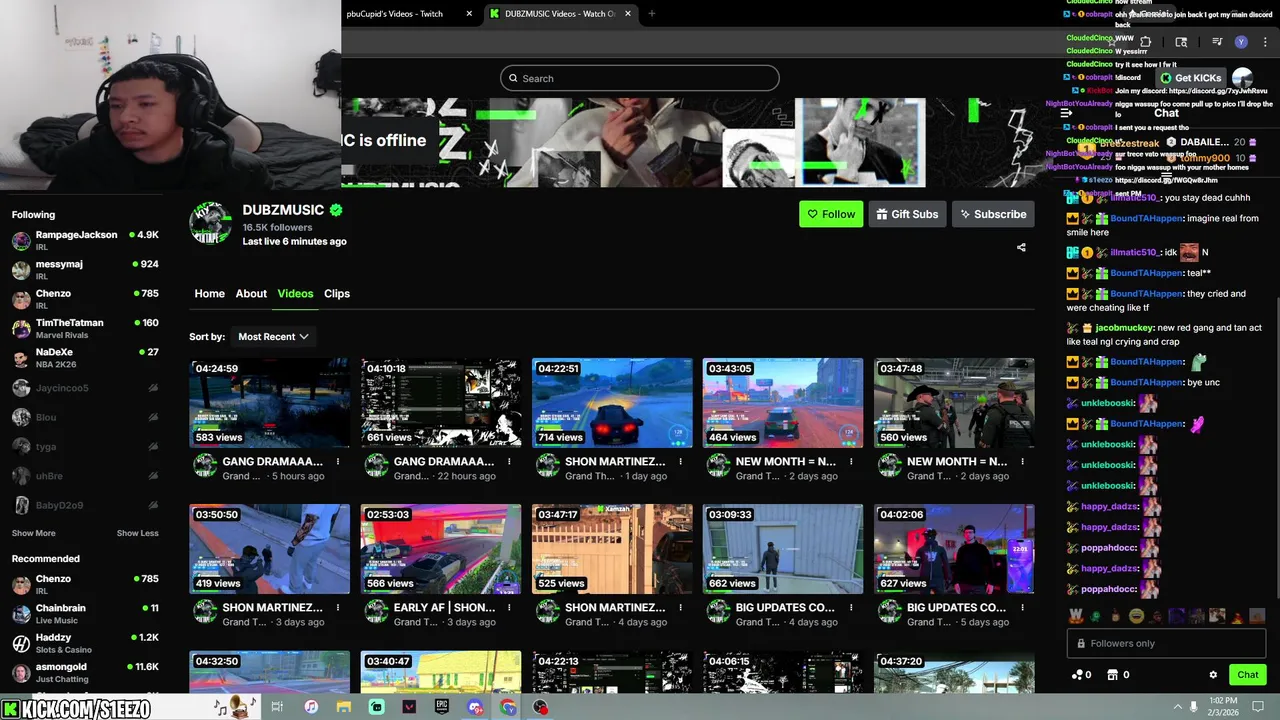
Task: Click Haddzy avatar in Recommended list
Action: click(x=21, y=643)
